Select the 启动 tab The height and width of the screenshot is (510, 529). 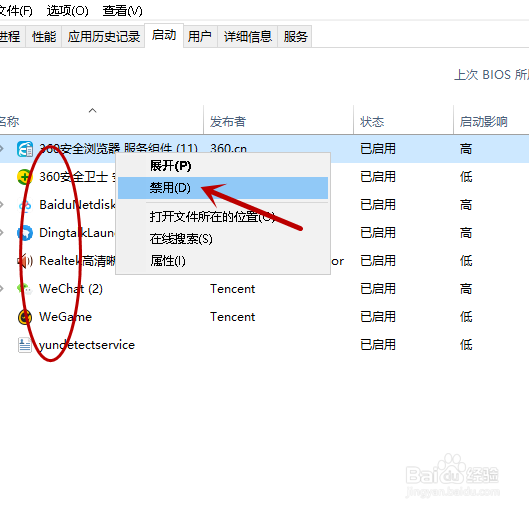[x=164, y=35]
